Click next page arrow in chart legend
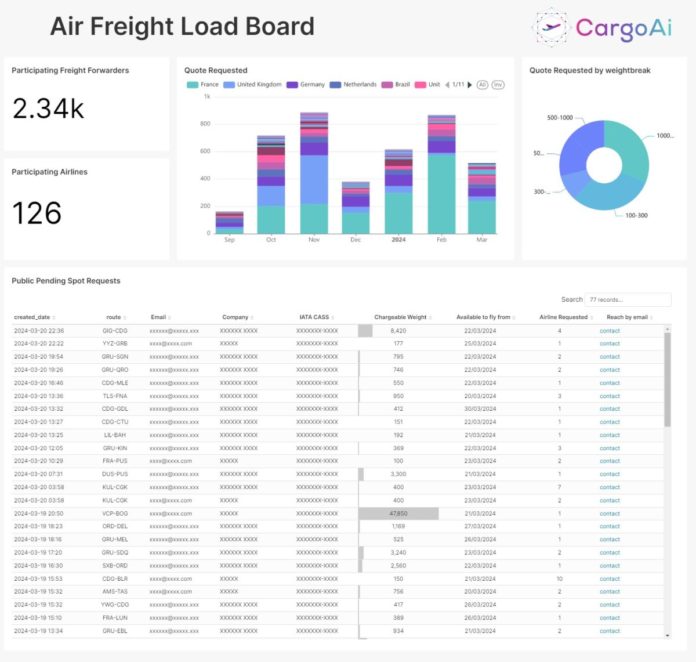 click(471, 85)
